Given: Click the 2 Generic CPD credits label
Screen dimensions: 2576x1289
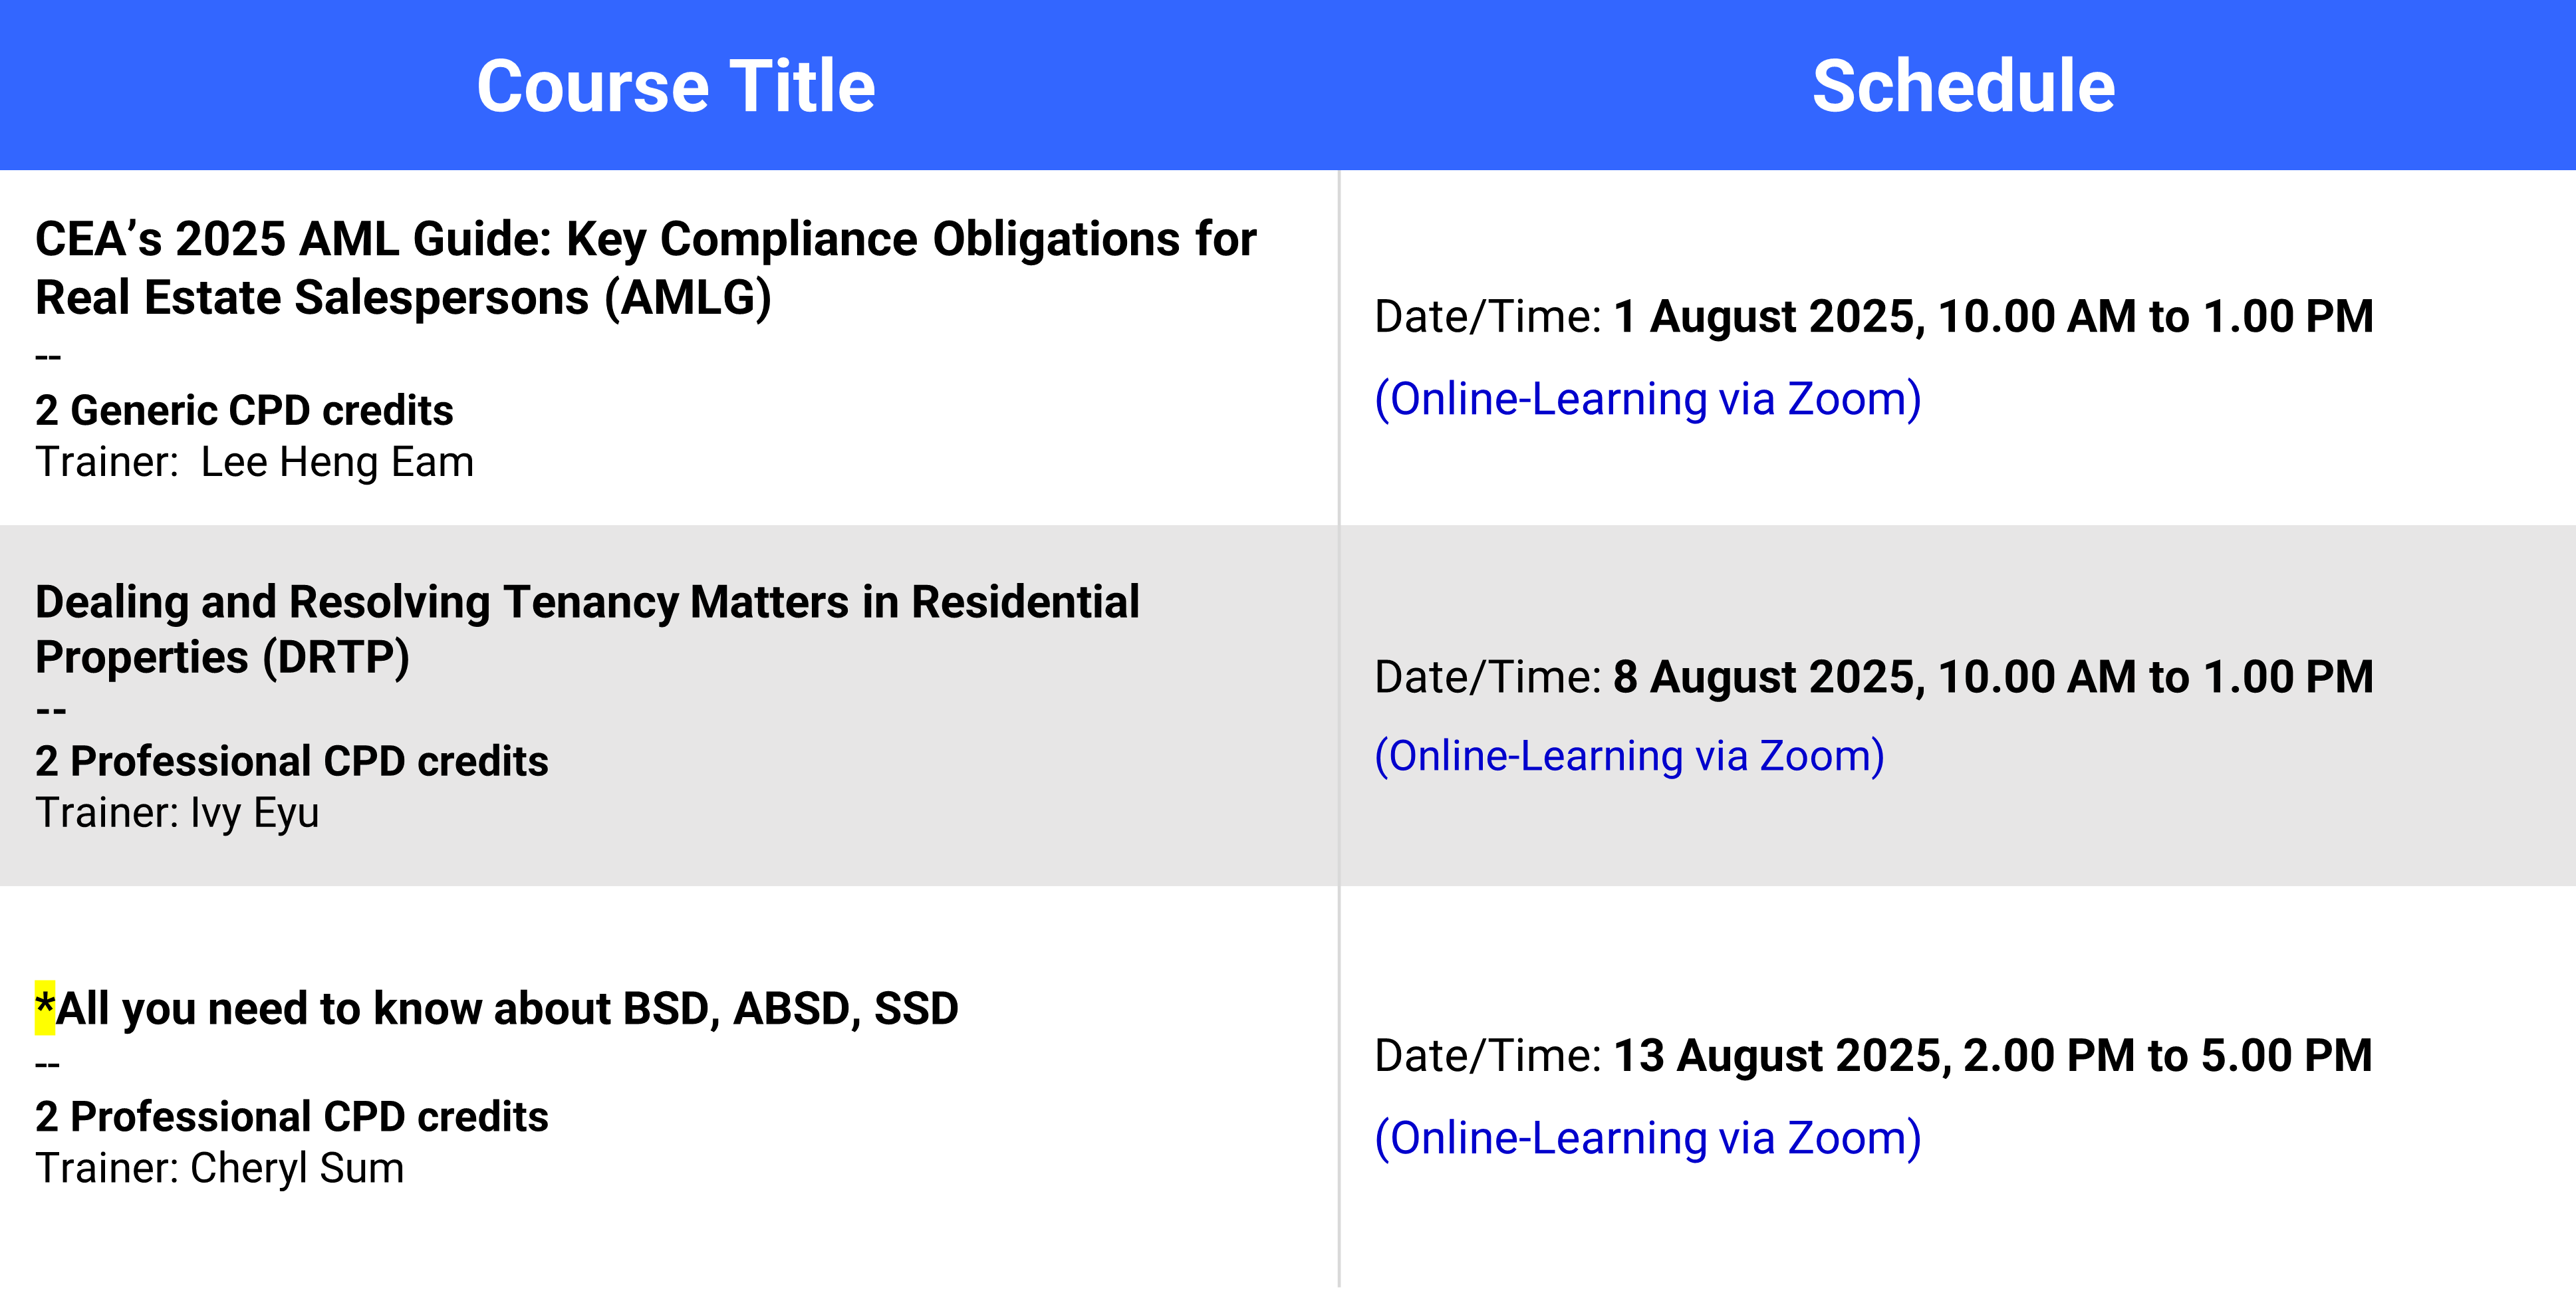Looking at the screenshot, I should [244, 410].
